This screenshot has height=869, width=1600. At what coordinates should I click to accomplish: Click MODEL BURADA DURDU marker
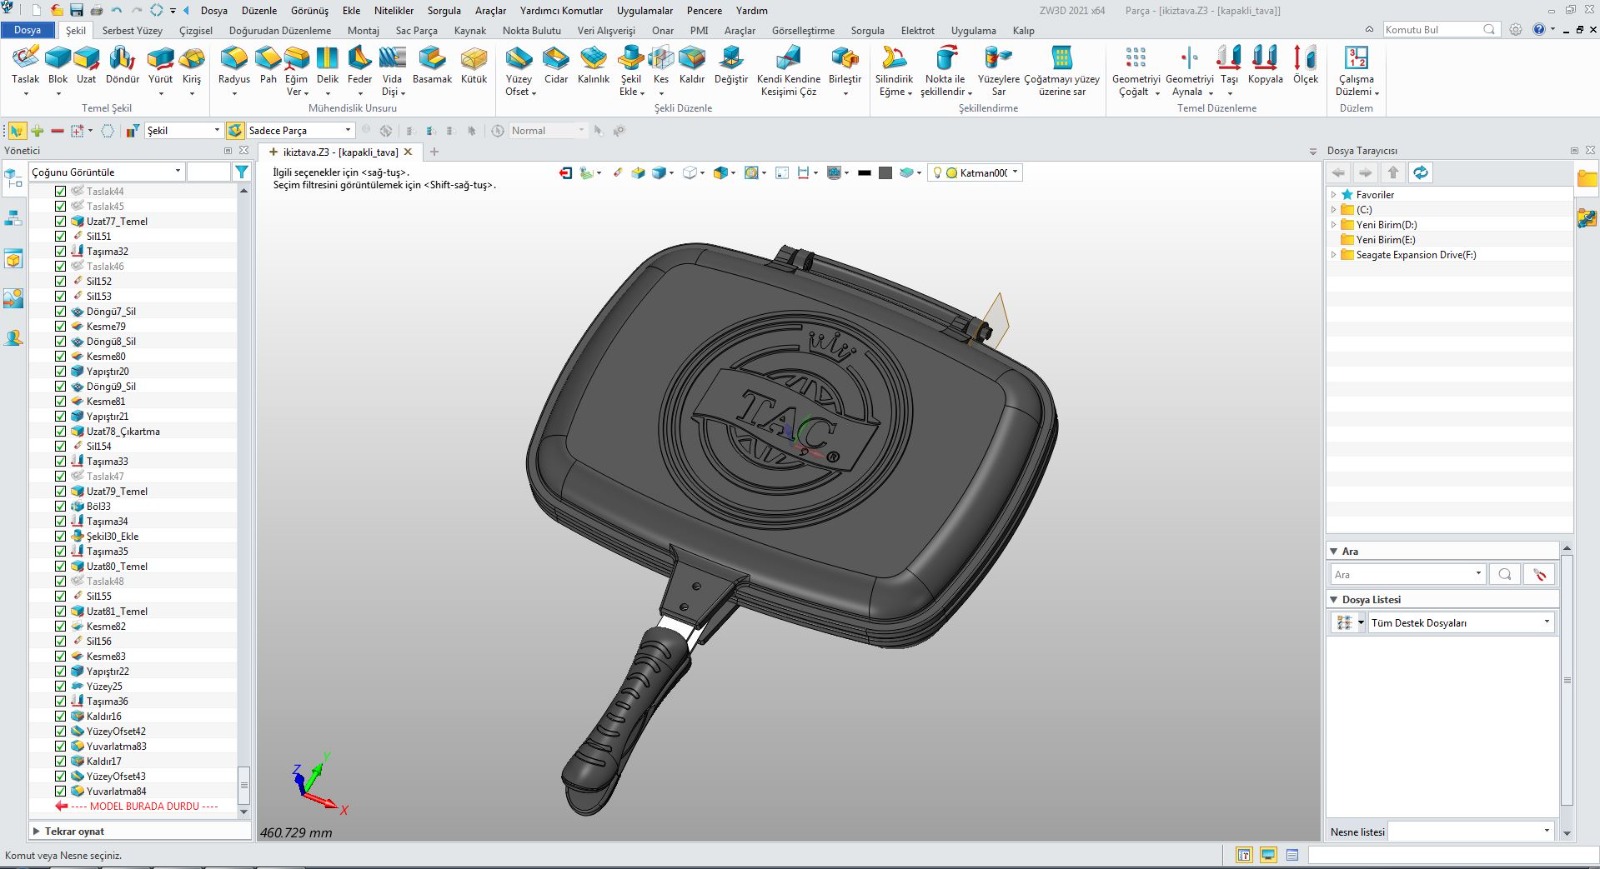[x=144, y=806]
